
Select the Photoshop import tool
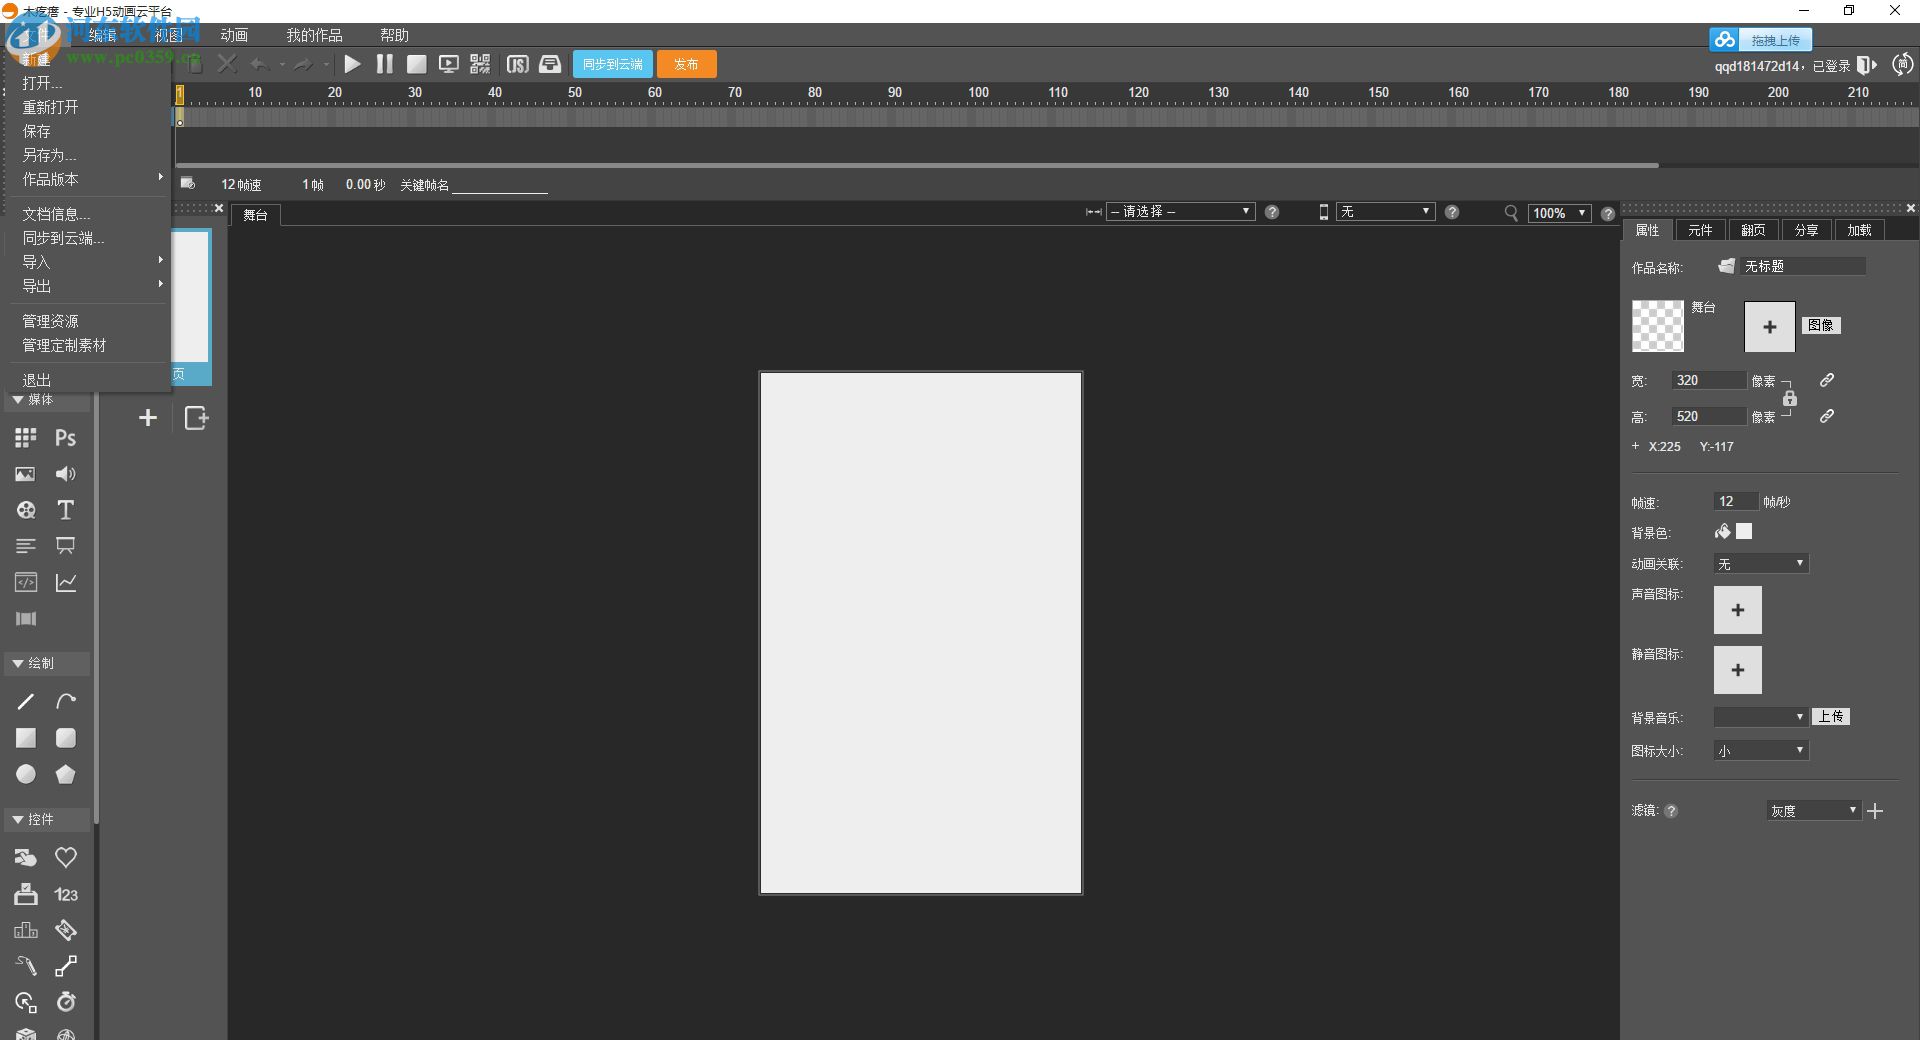coord(66,438)
